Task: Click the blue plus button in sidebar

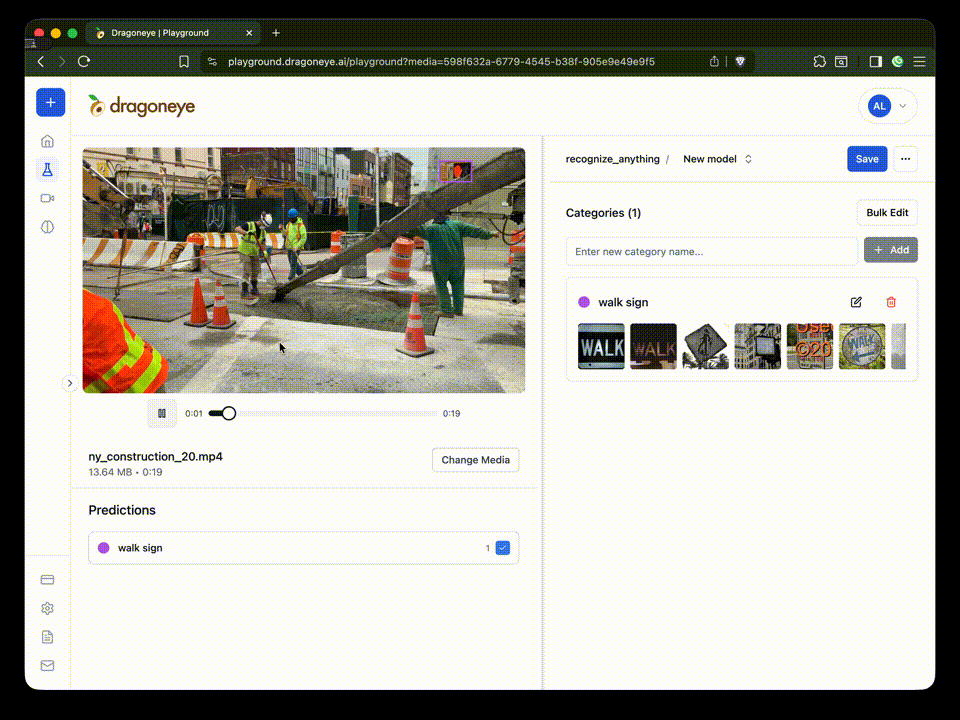Action: click(x=50, y=102)
